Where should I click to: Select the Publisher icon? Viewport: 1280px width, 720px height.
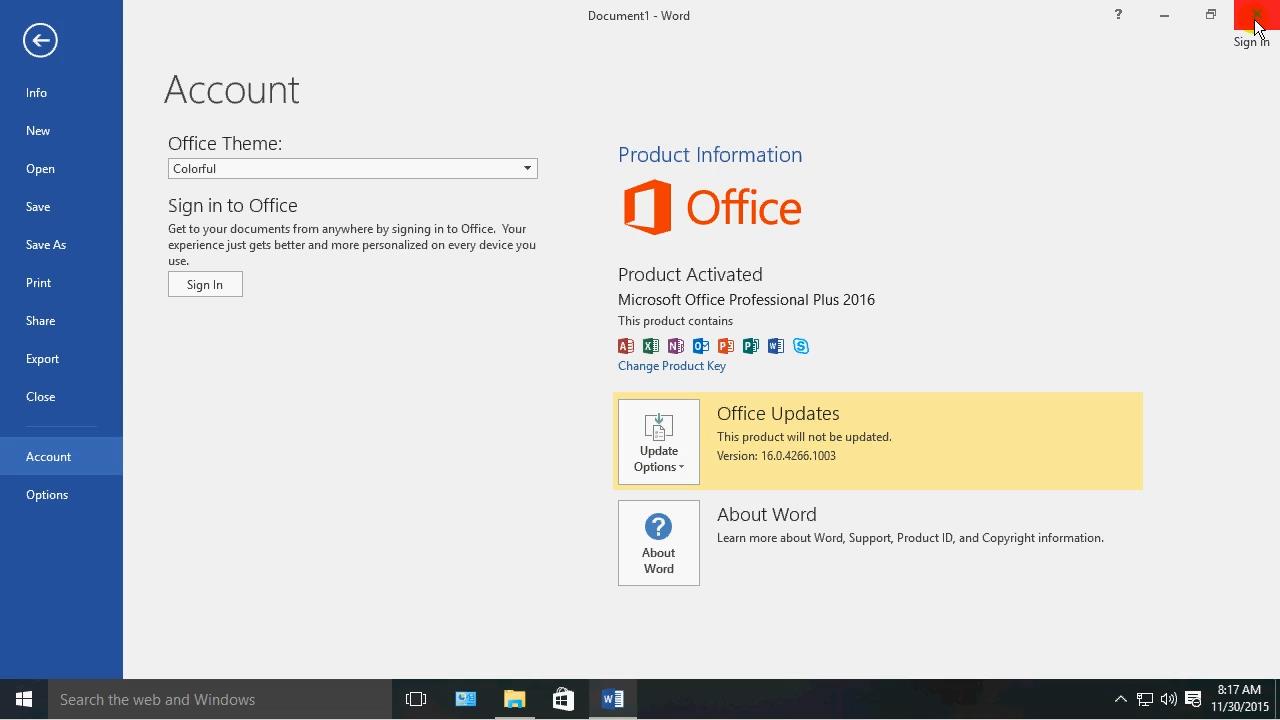pyautogui.click(x=750, y=345)
